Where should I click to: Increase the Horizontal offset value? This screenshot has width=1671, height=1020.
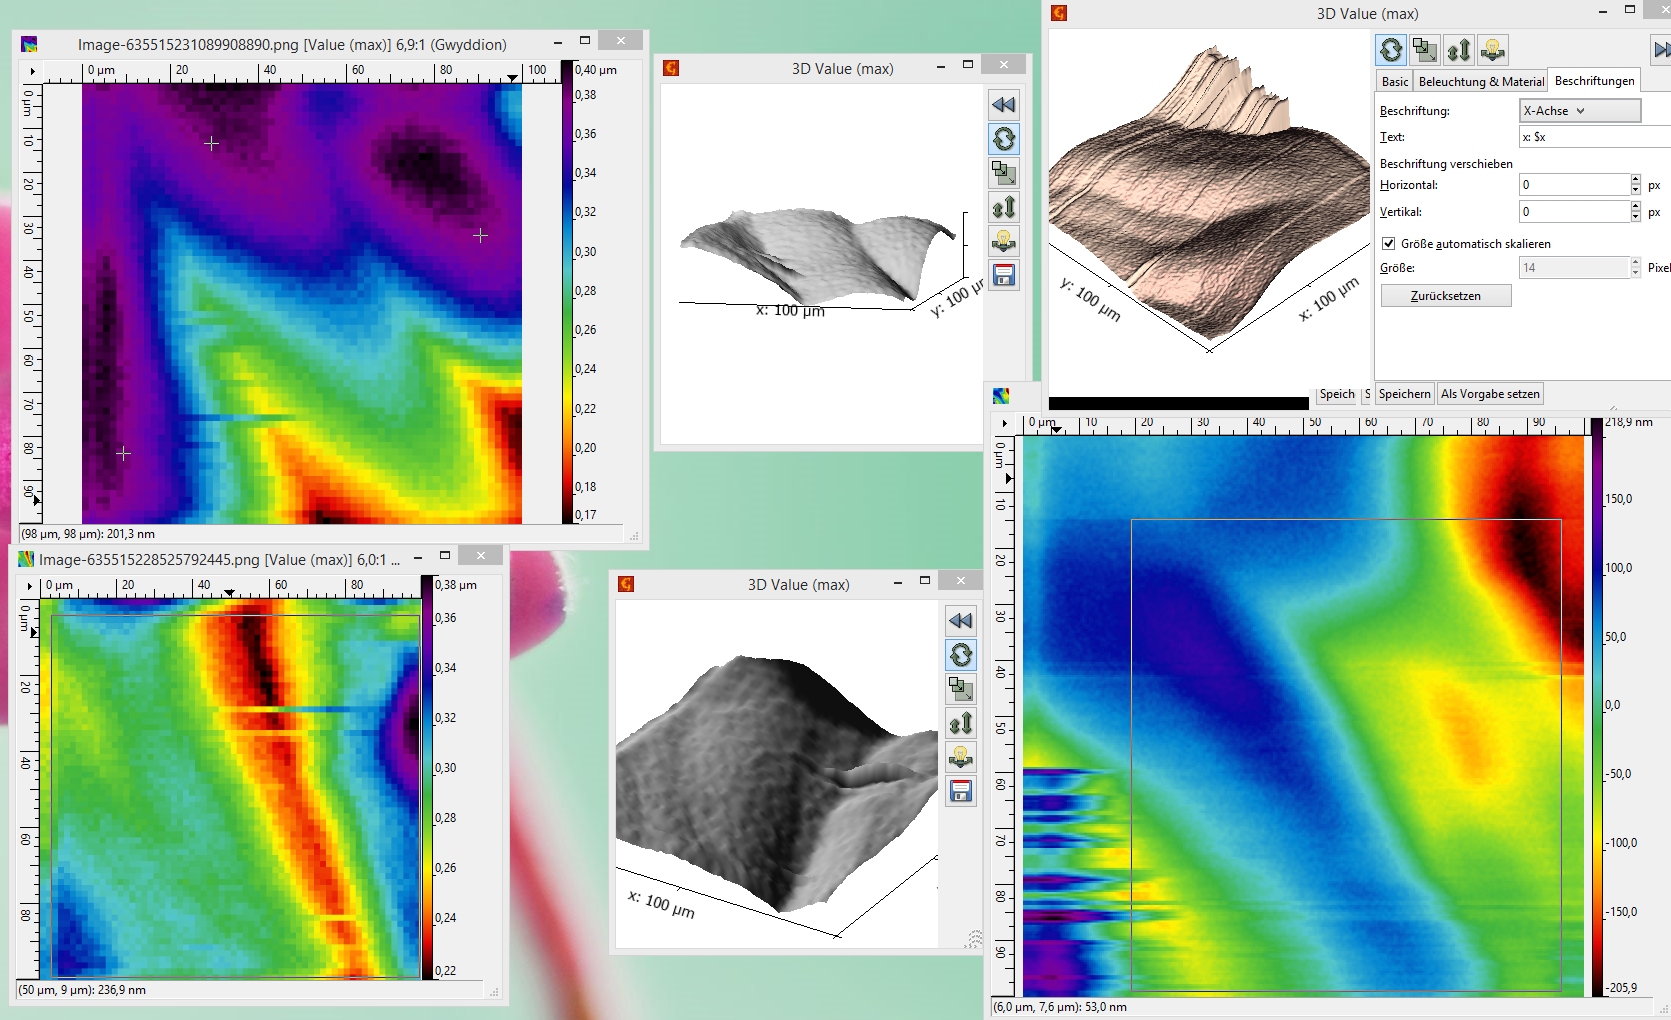pos(1636,180)
